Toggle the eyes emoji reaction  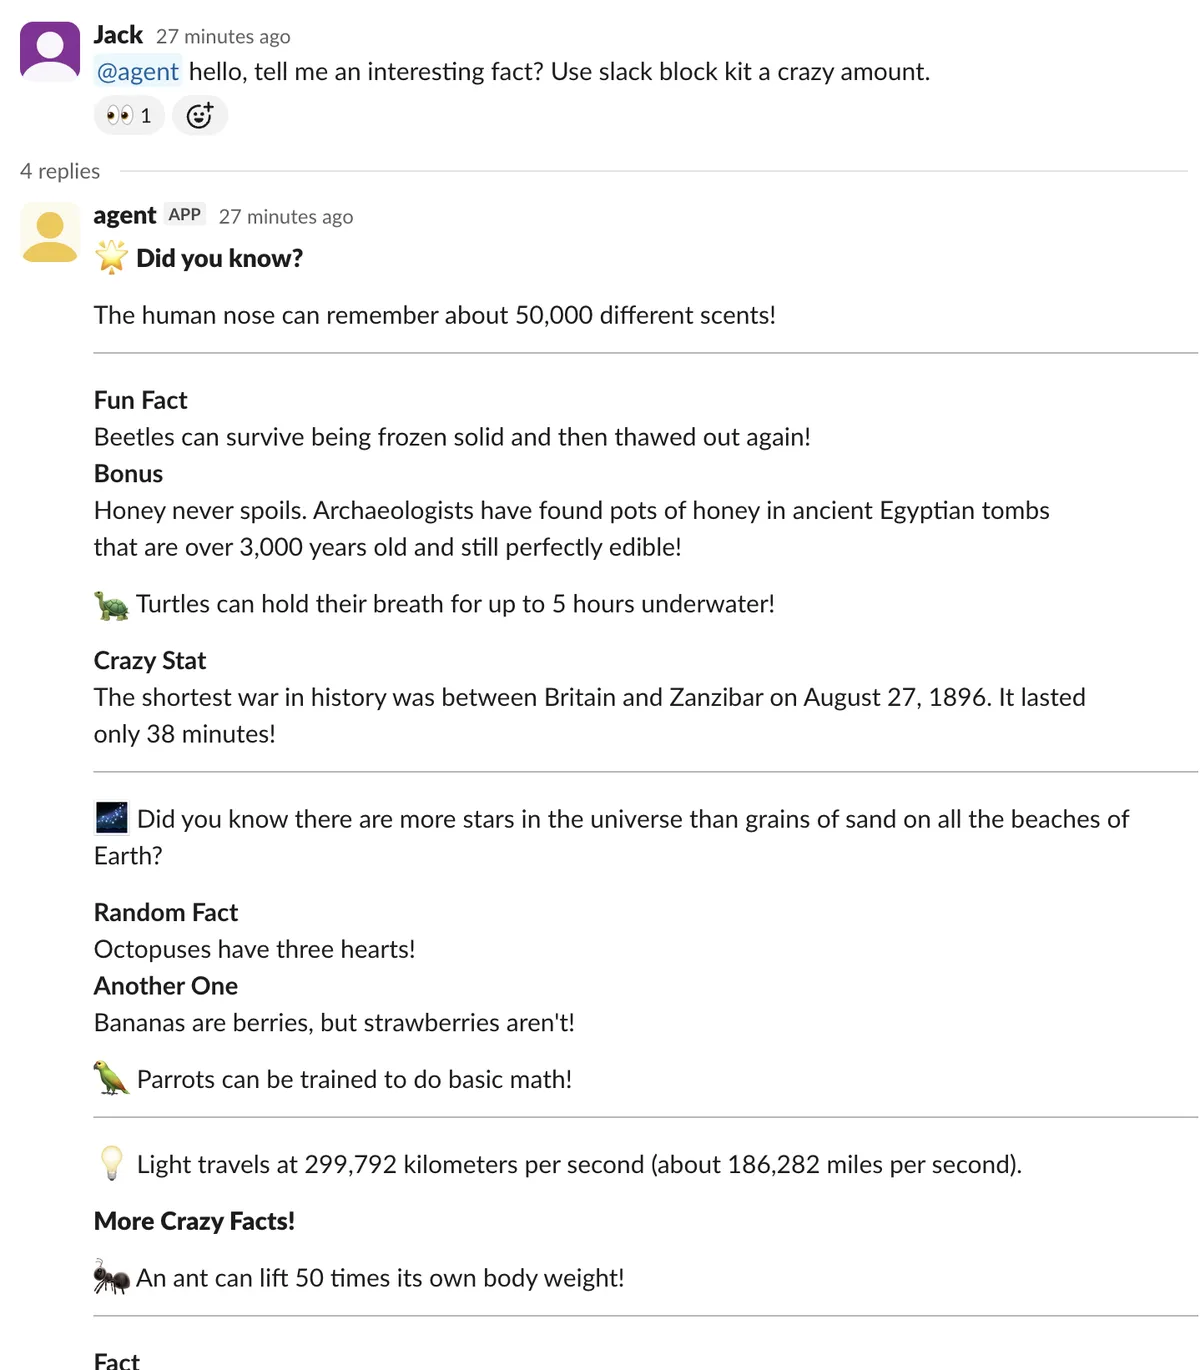(129, 115)
